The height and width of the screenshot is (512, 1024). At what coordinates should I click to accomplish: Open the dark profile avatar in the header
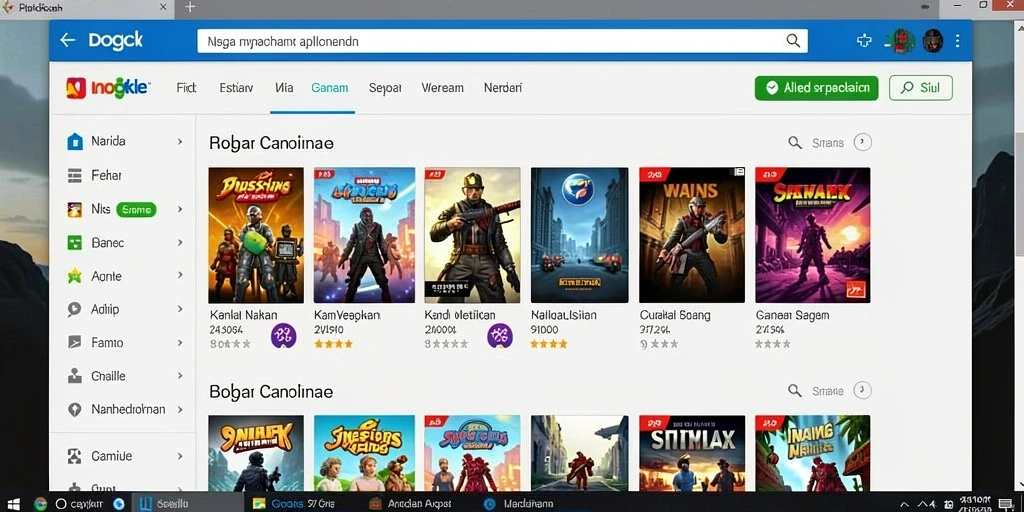click(x=932, y=40)
